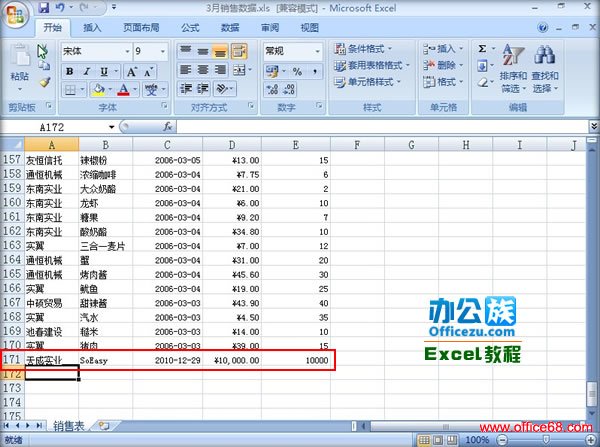This screenshot has width=600, height=447.
Task: Increase font size with the large A
Action: pyautogui.click(x=132, y=72)
